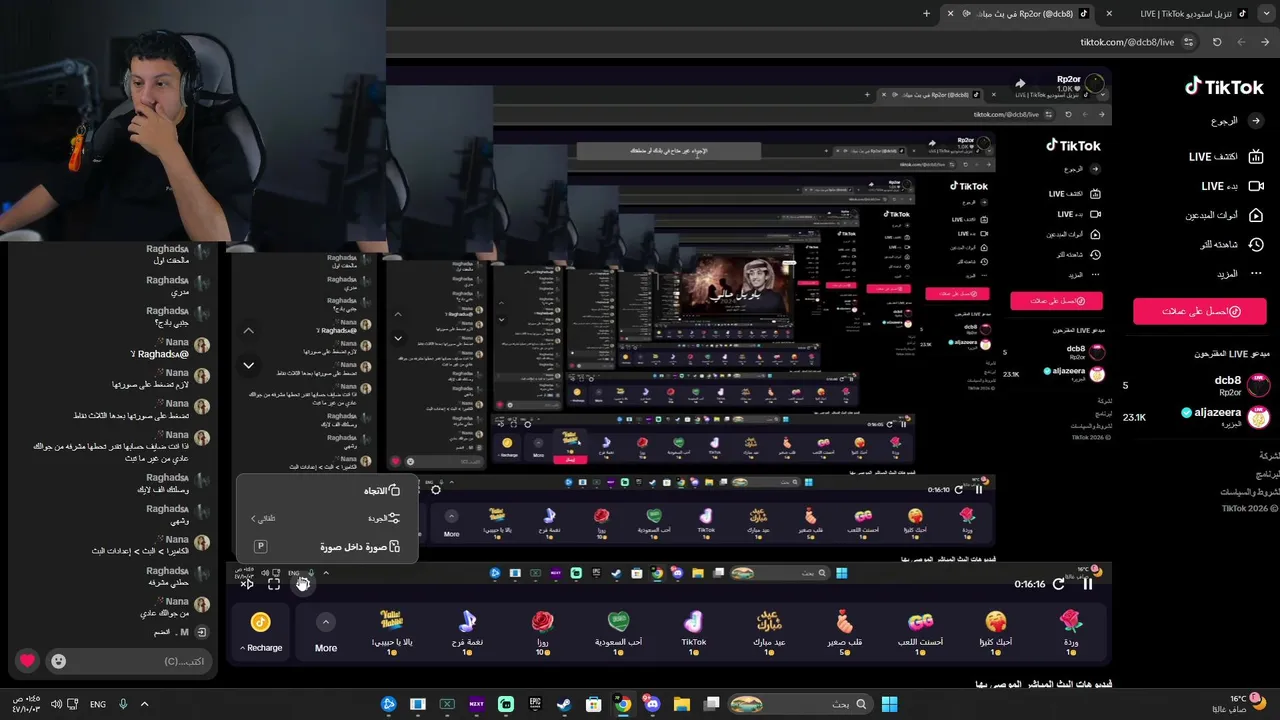Choose الاتجاه in the player popup

click(x=326, y=490)
